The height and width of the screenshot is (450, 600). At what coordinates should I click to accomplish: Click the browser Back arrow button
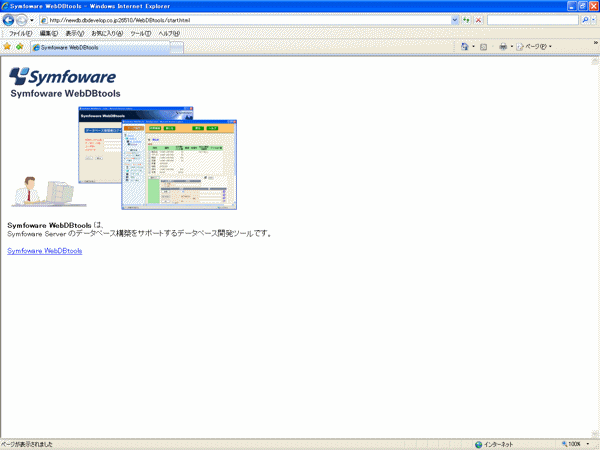pos(9,20)
